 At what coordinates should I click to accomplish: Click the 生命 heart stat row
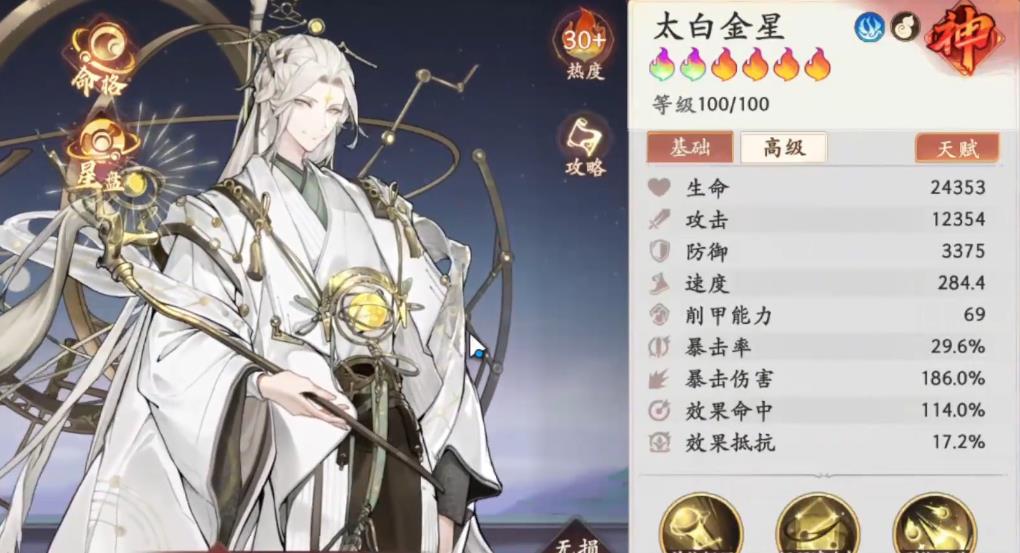(817, 188)
